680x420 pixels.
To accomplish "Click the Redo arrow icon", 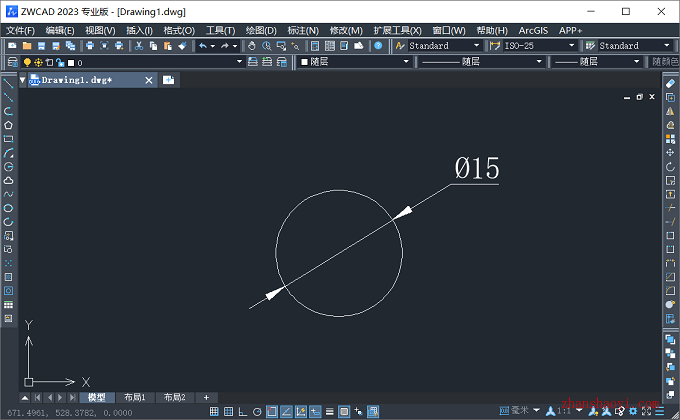I will click(x=225, y=46).
